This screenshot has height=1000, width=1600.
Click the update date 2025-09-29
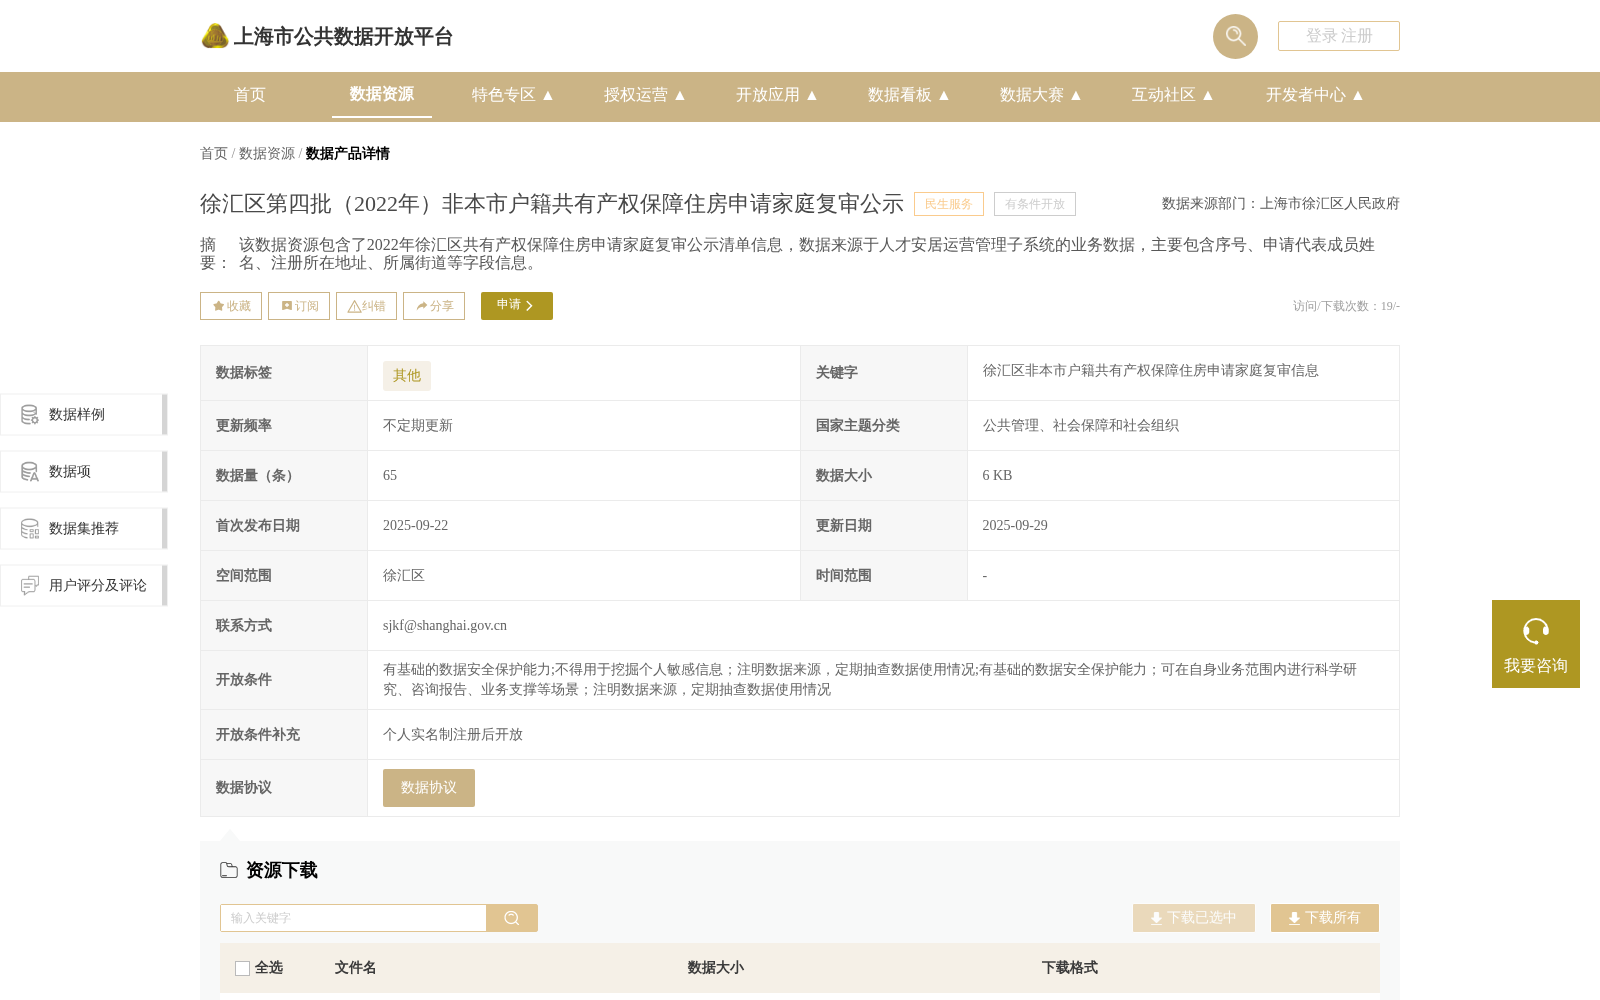pos(1015,526)
